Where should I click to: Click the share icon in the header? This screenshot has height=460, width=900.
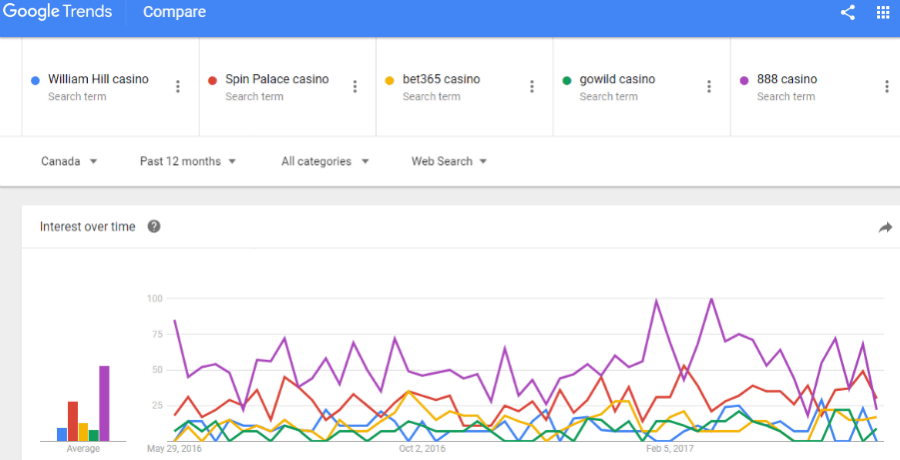point(848,12)
